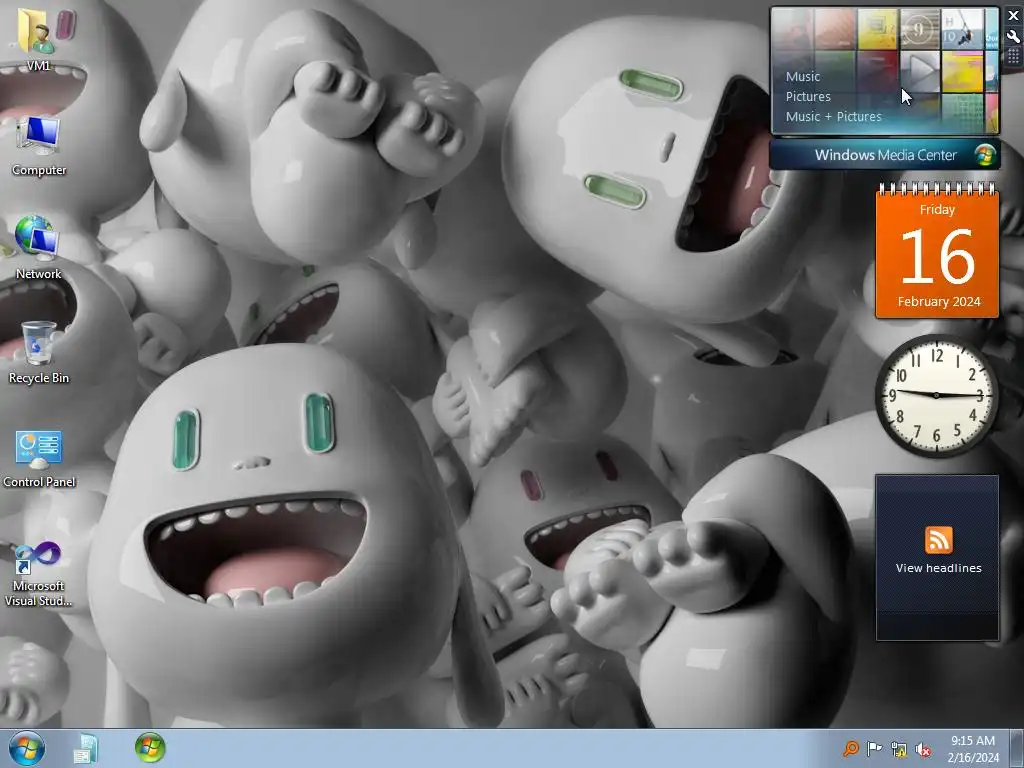The width and height of the screenshot is (1024, 768).
Task: Close the Media Center gadget
Action: coord(1013,16)
